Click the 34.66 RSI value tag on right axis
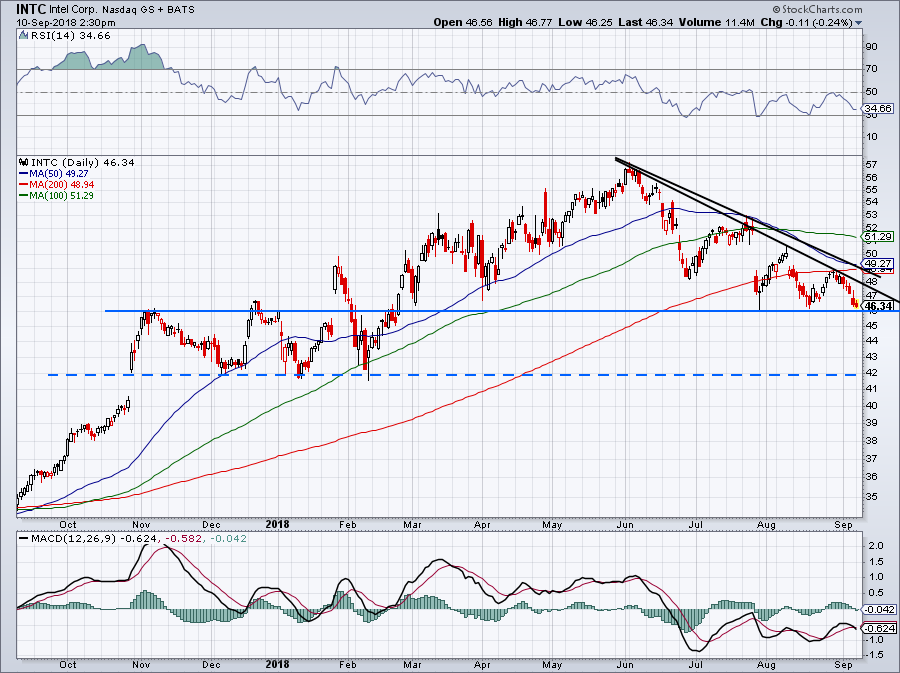This screenshot has height=673, width=900. click(x=878, y=108)
